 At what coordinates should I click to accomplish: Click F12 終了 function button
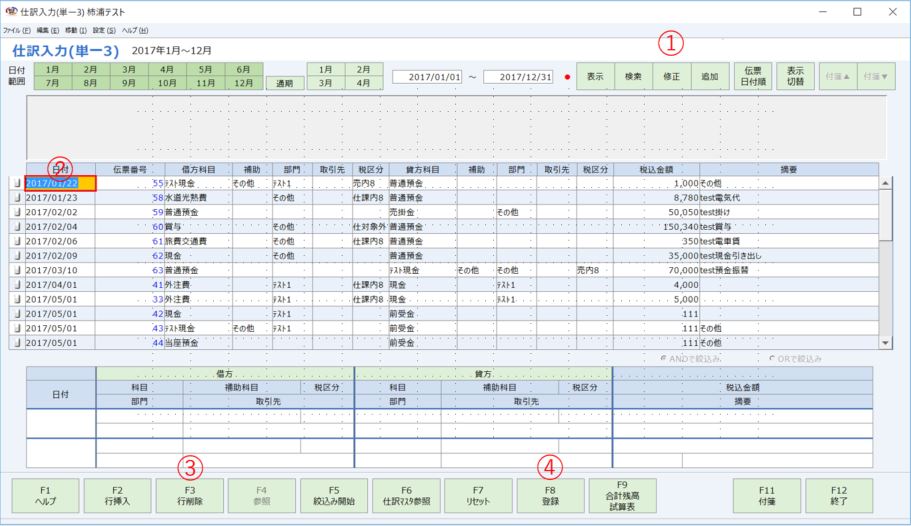(x=839, y=496)
